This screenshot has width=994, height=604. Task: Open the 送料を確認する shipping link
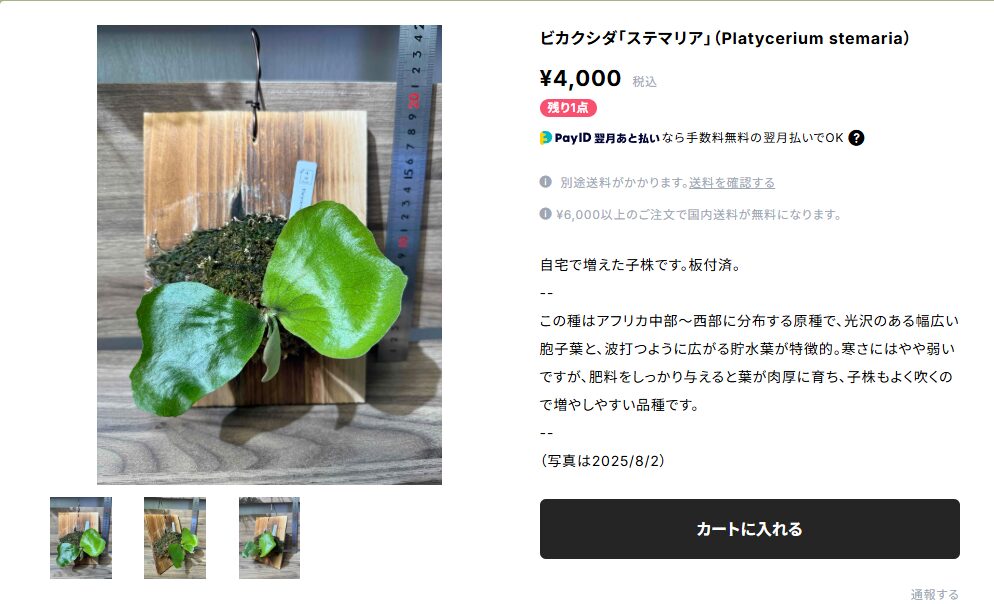click(732, 183)
